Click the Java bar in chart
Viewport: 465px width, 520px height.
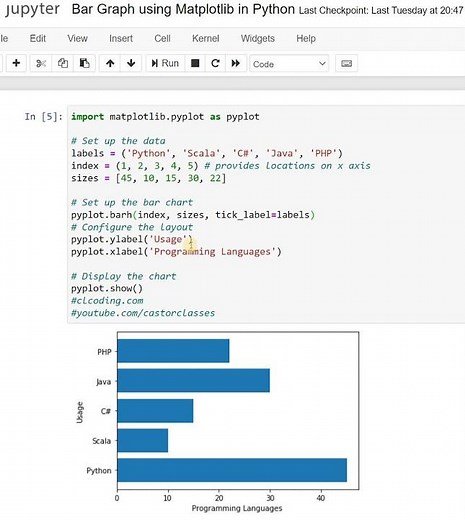click(194, 381)
